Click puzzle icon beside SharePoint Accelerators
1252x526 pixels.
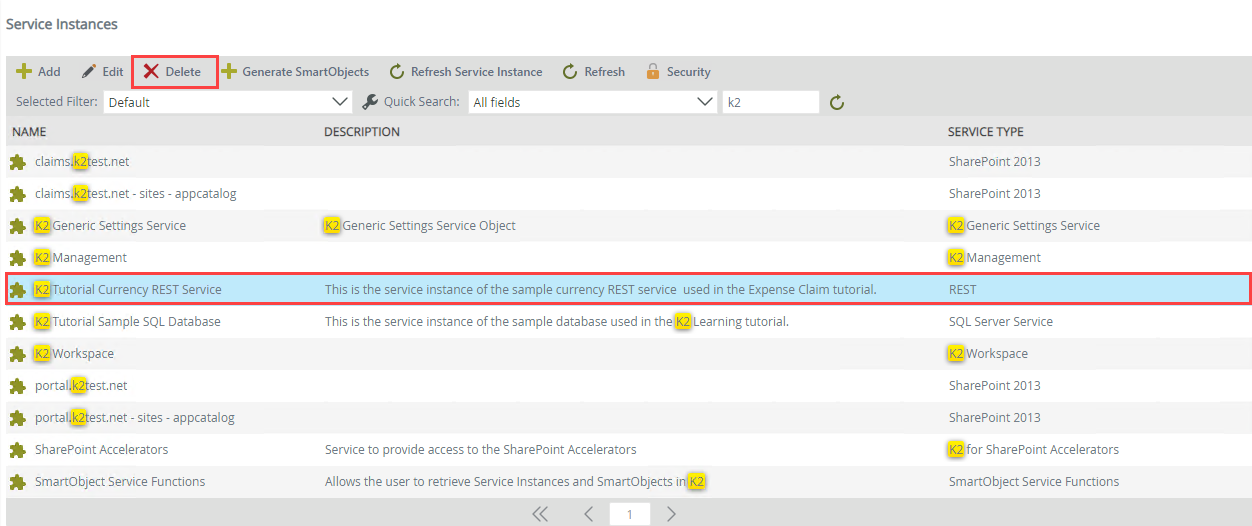coord(17,450)
